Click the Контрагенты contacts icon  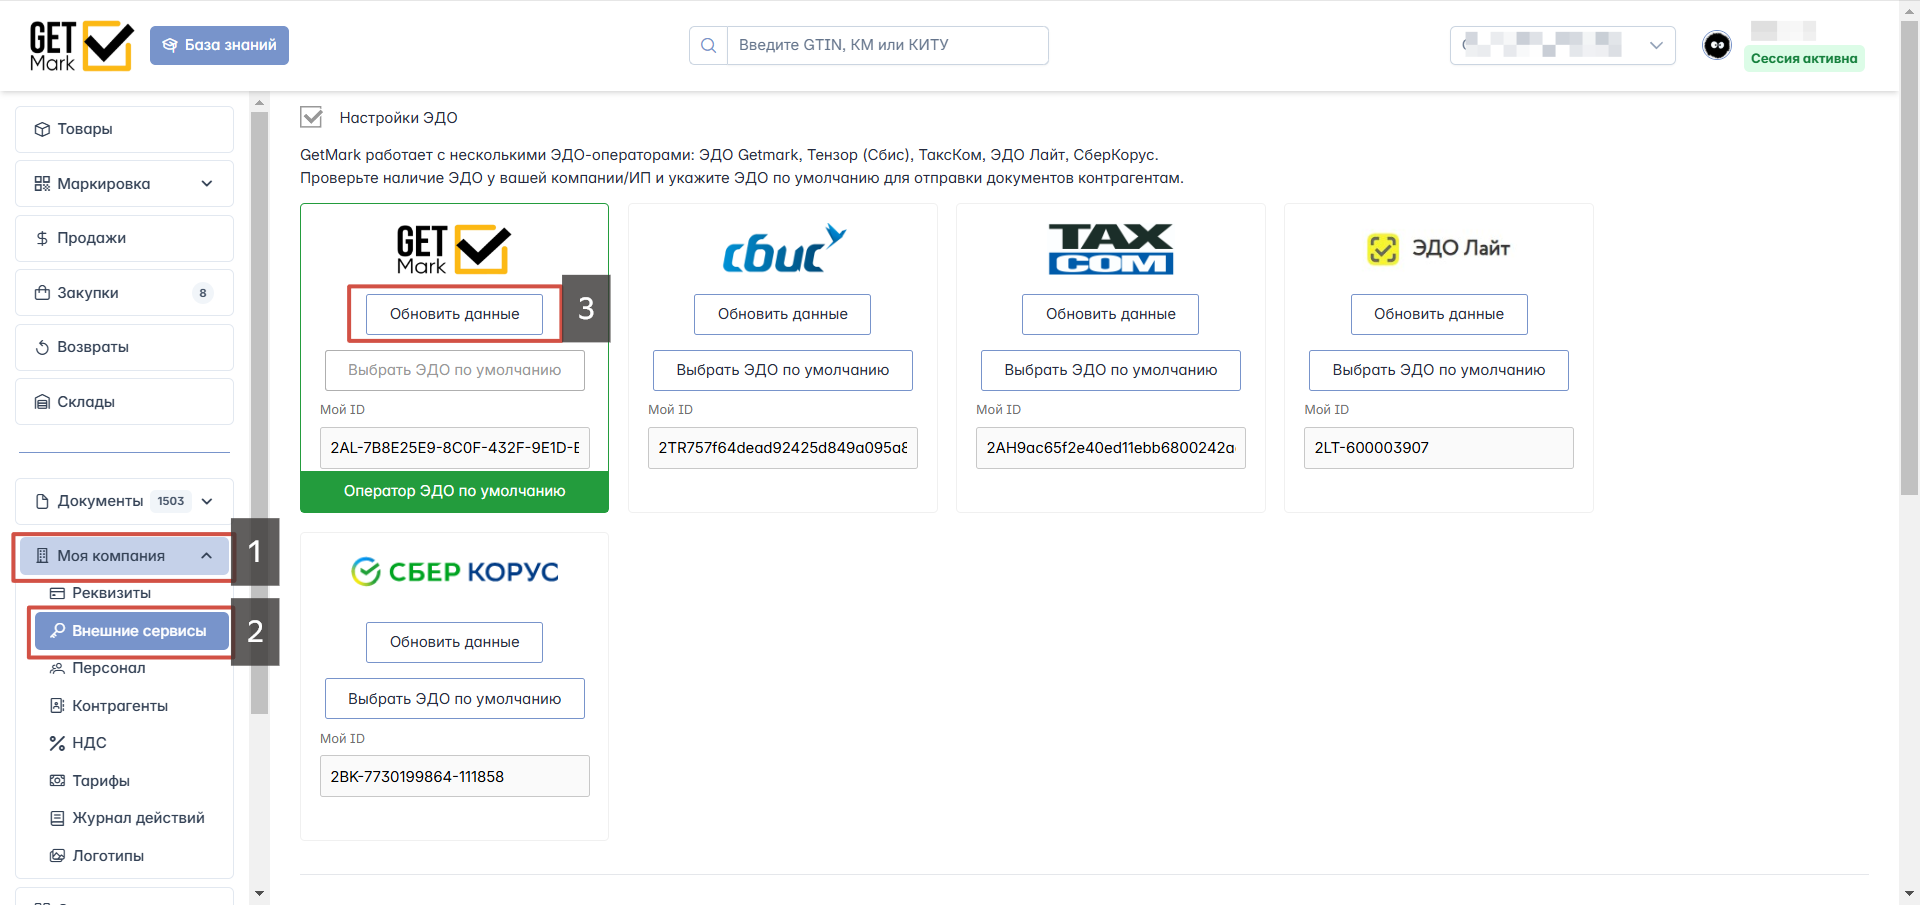click(x=57, y=706)
